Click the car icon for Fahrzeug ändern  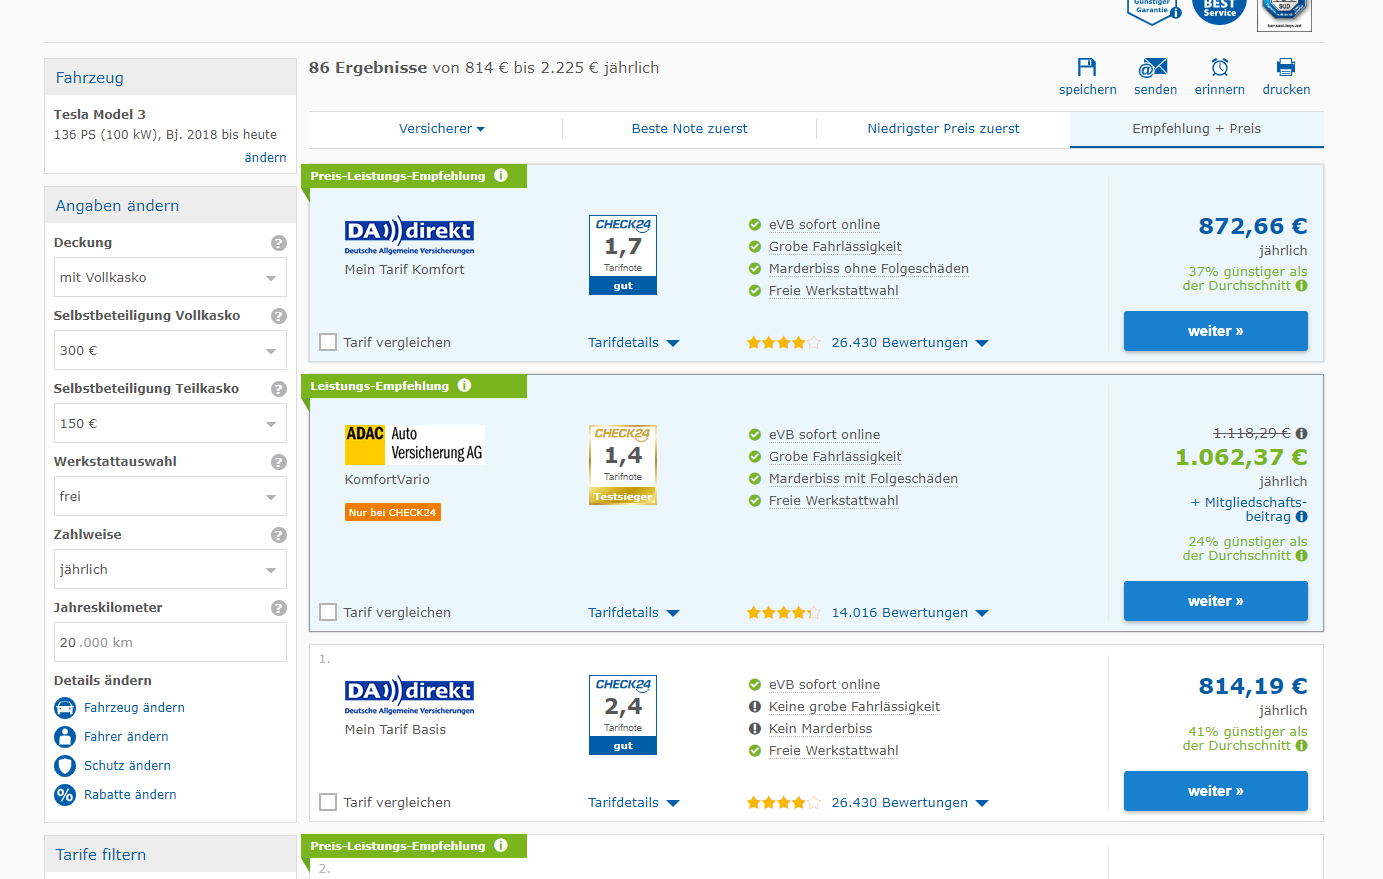(65, 708)
